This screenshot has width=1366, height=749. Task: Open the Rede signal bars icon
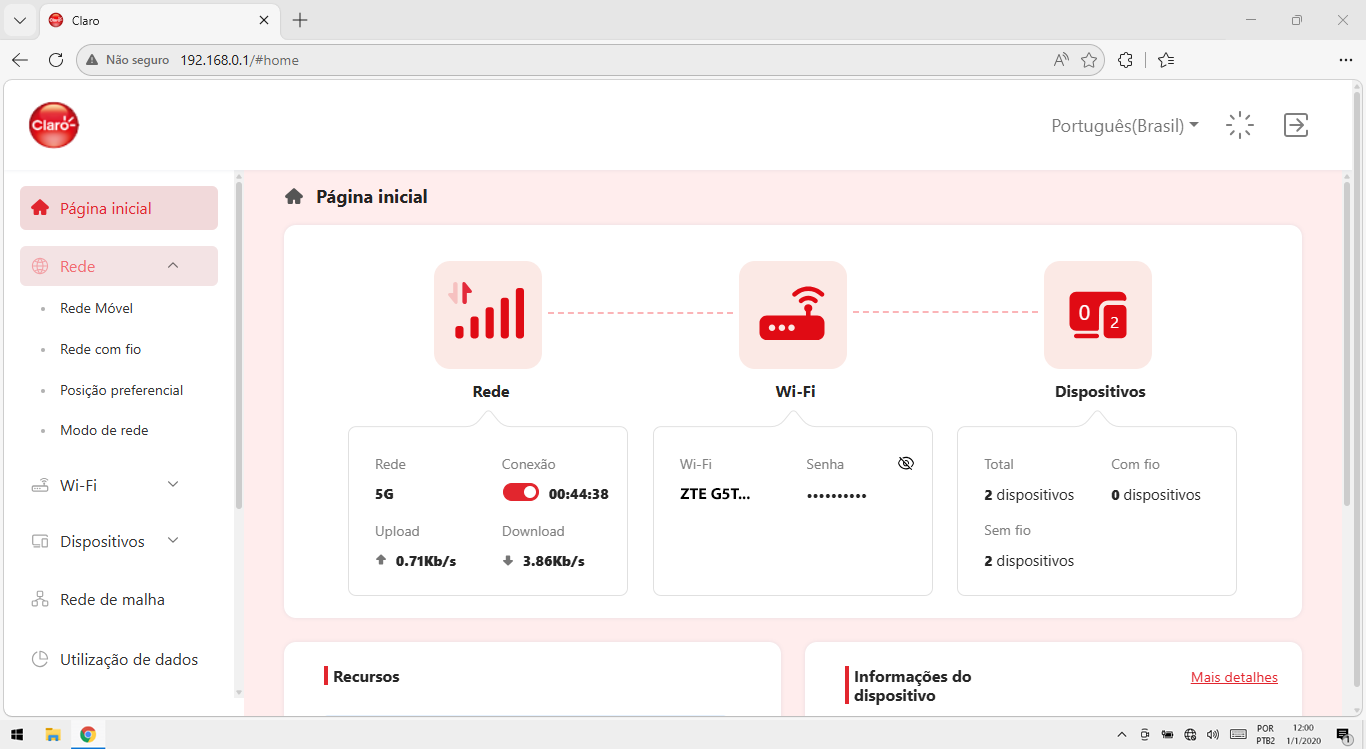pos(488,315)
